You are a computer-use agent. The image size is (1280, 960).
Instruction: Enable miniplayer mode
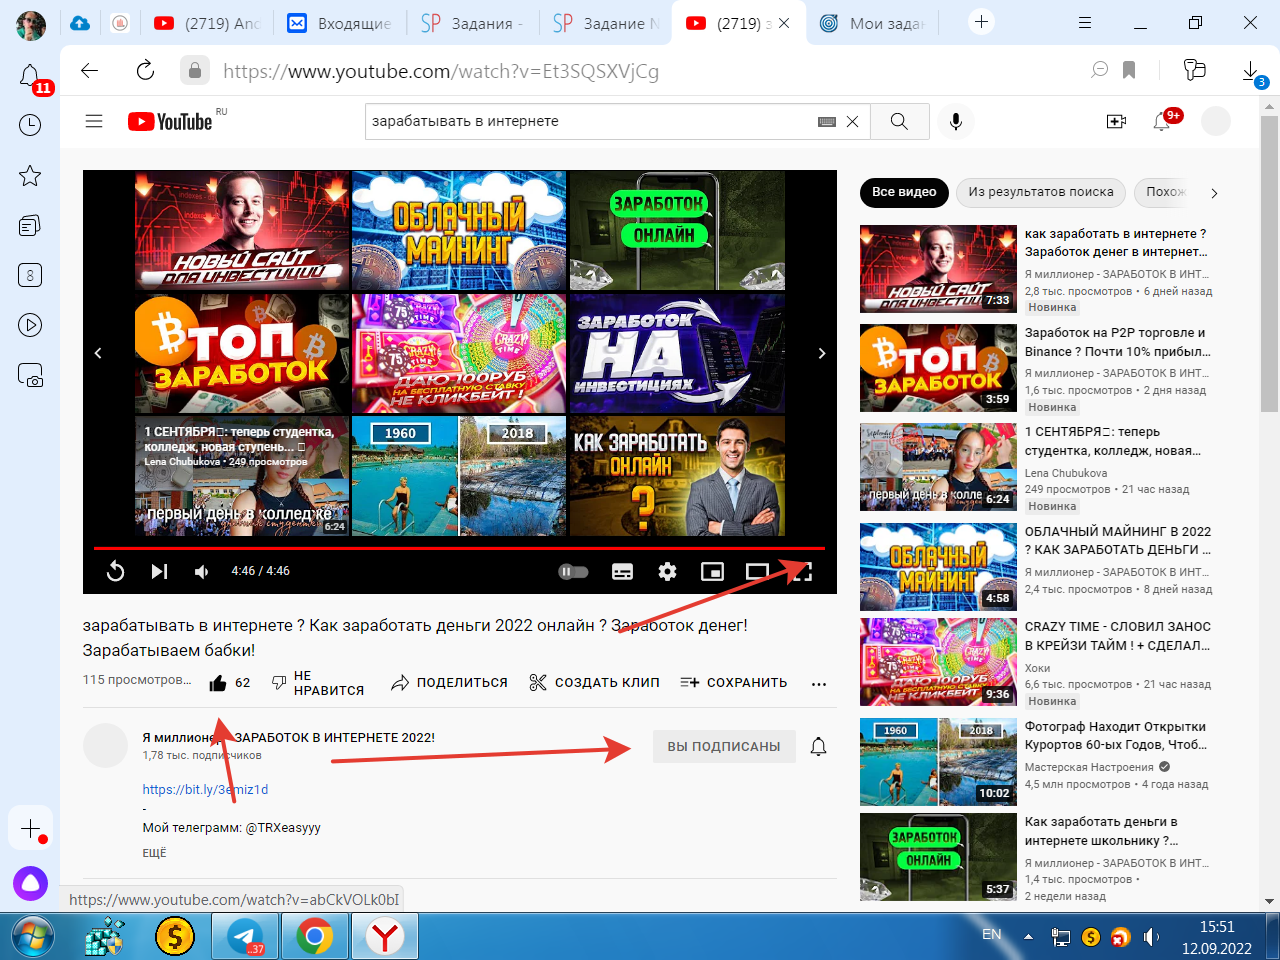[712, 571]
